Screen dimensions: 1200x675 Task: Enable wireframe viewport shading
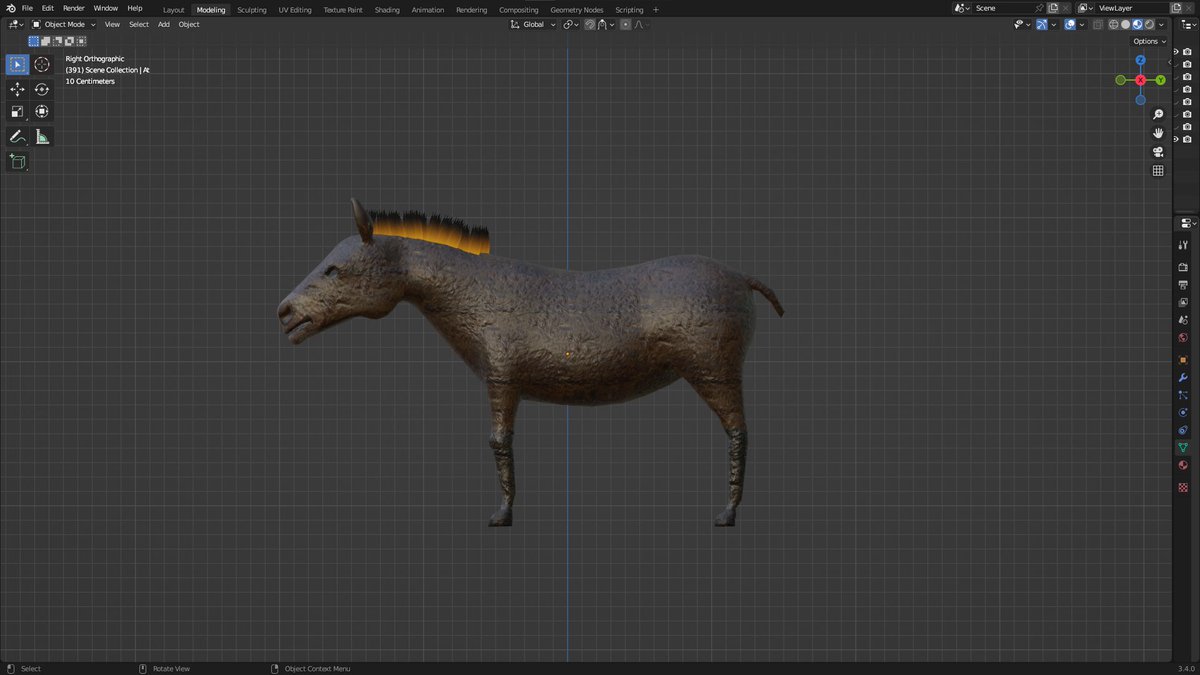click(x=1113, y=24)
